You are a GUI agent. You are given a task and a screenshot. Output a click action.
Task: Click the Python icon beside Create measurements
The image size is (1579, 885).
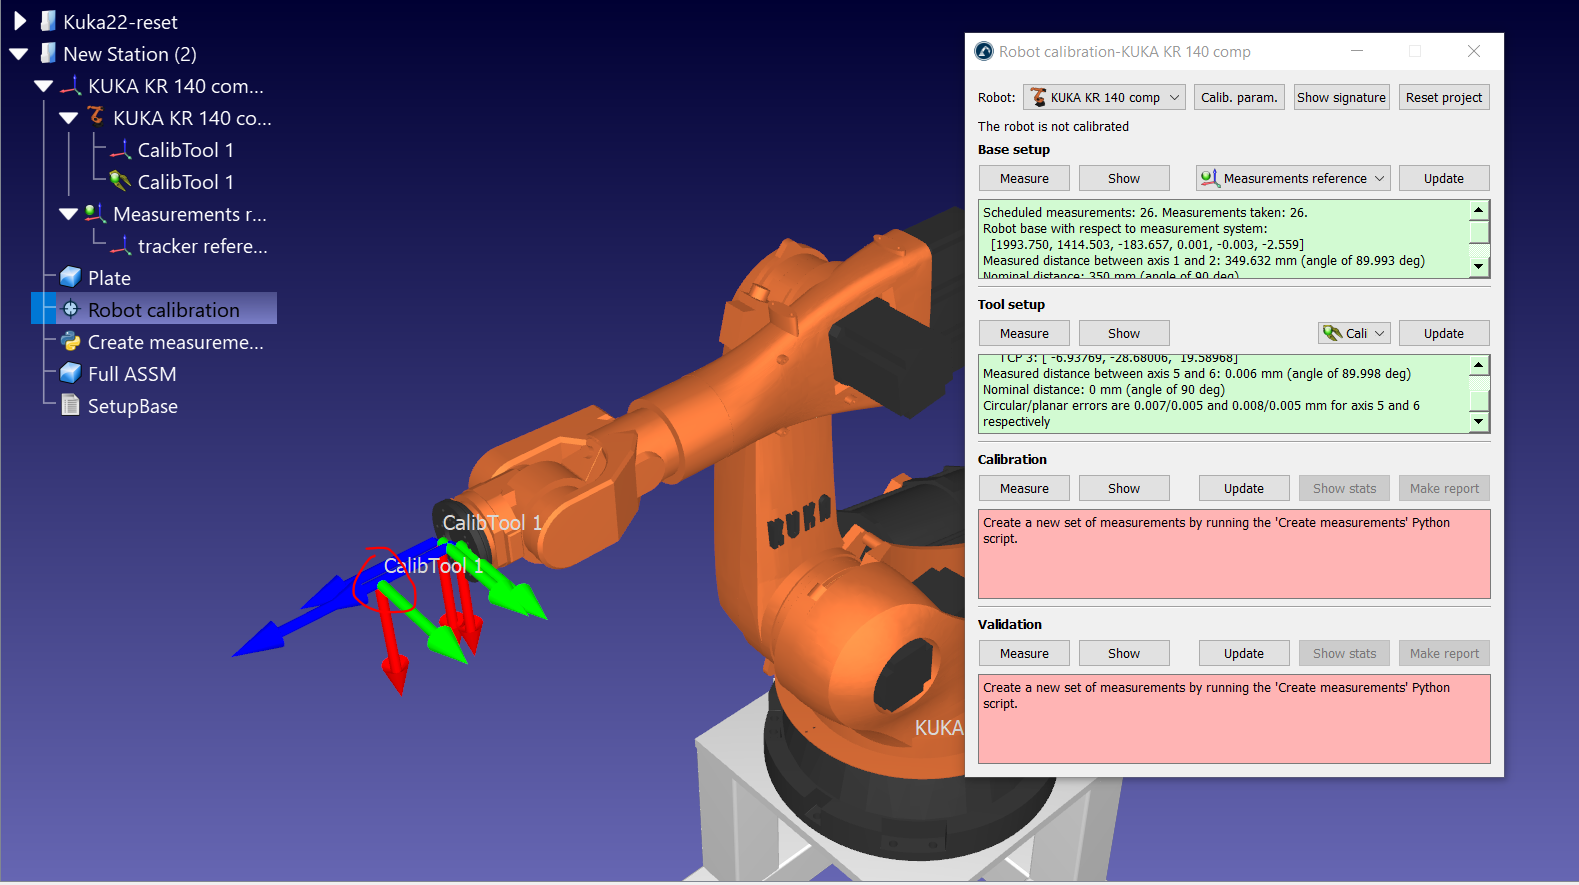70,342
